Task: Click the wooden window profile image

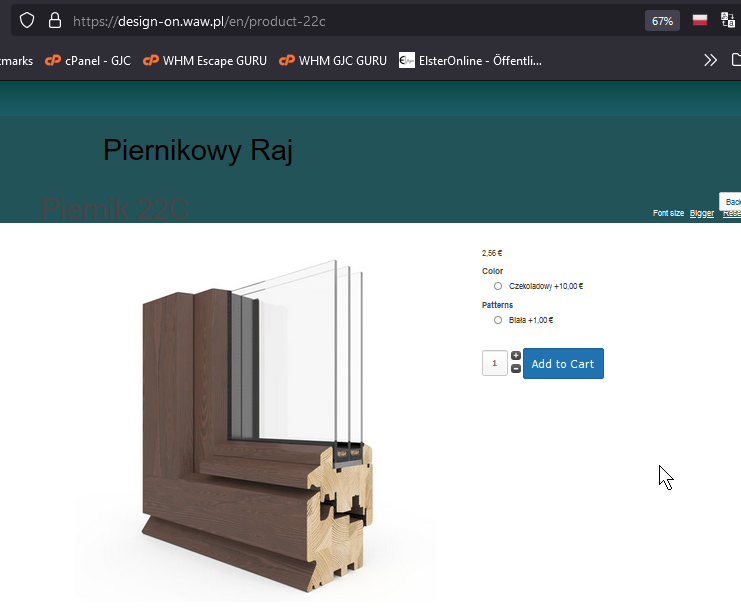Action: (x=258, y=425)
